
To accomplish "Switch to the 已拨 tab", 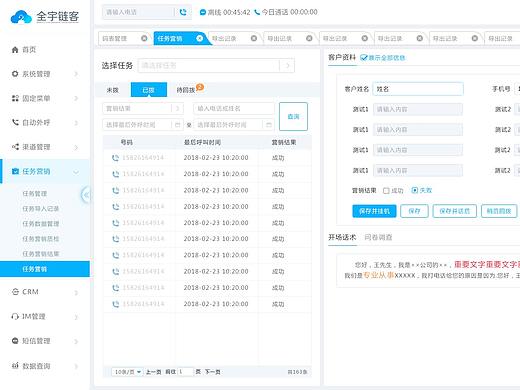I will [x=149, y=90].
